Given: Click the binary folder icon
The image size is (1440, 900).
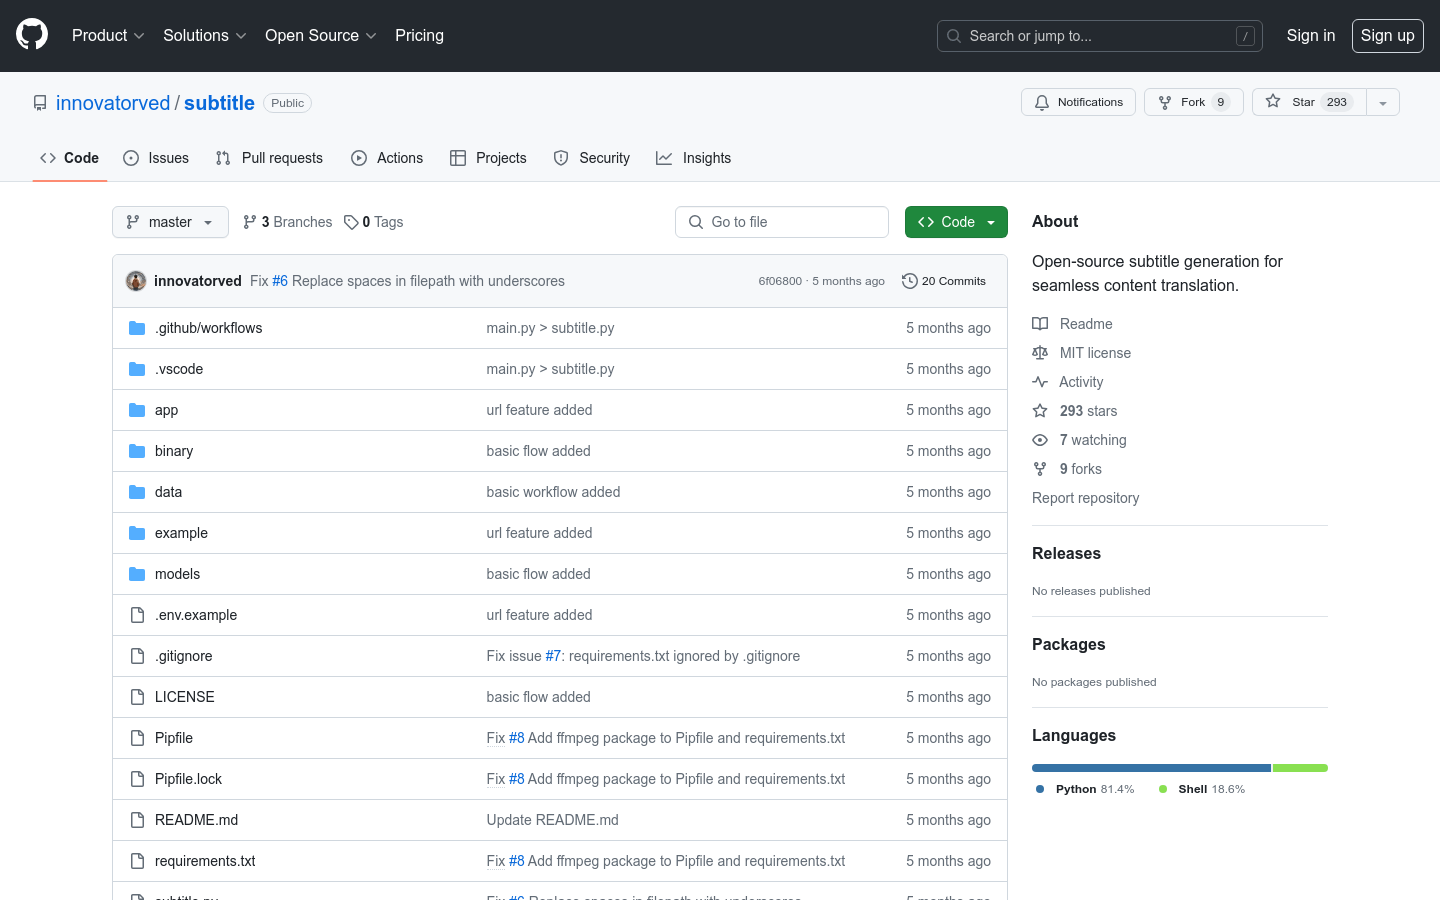Looking at the screenshot, I should [137, 451].
